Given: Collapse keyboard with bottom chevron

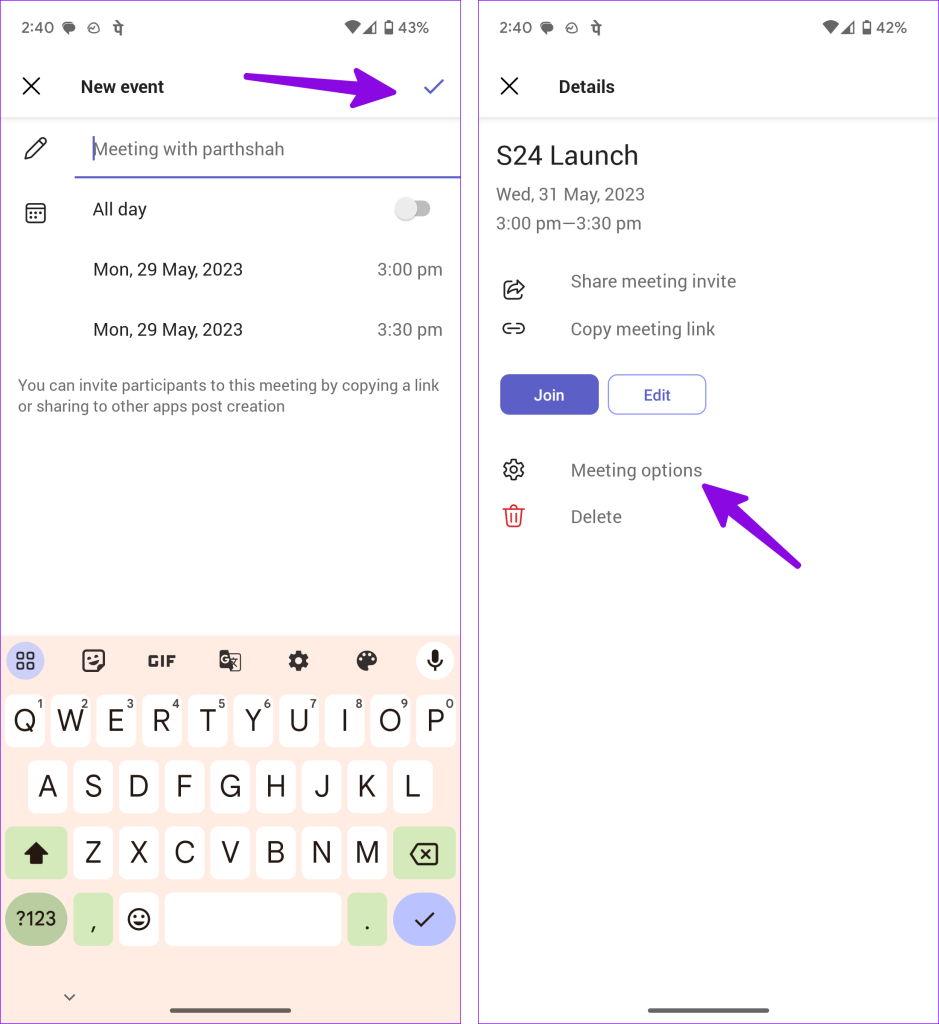Looking at the screenshot, I should coord(69,997).
